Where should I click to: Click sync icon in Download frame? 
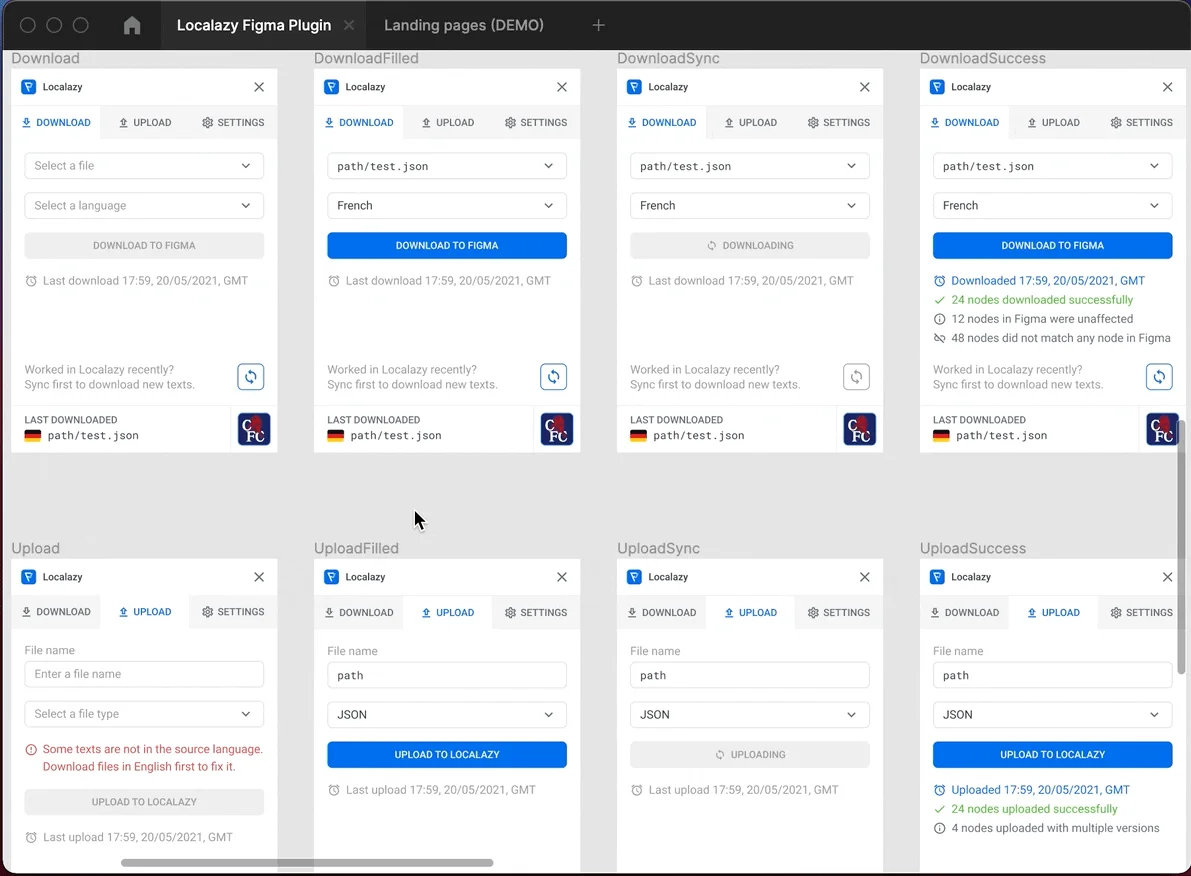[x=251, y=377]
